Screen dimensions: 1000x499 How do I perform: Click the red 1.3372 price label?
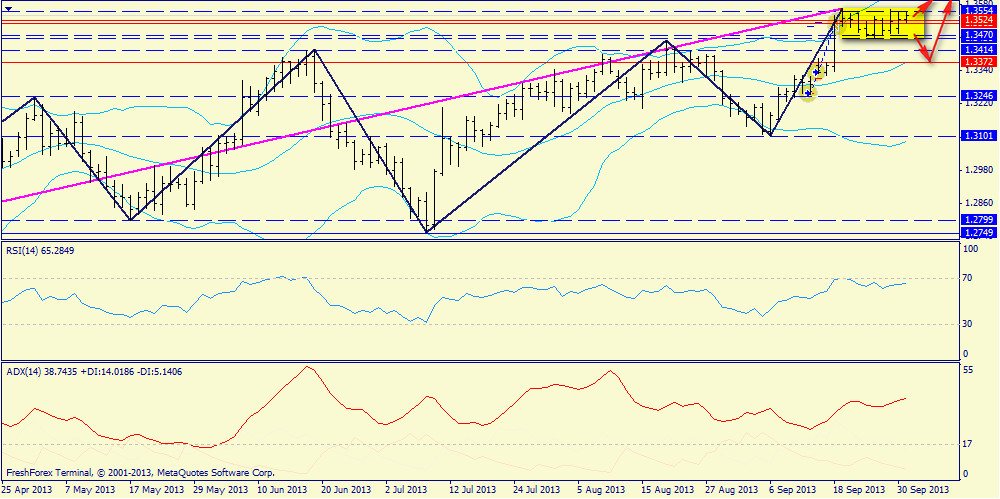(977, 62)
